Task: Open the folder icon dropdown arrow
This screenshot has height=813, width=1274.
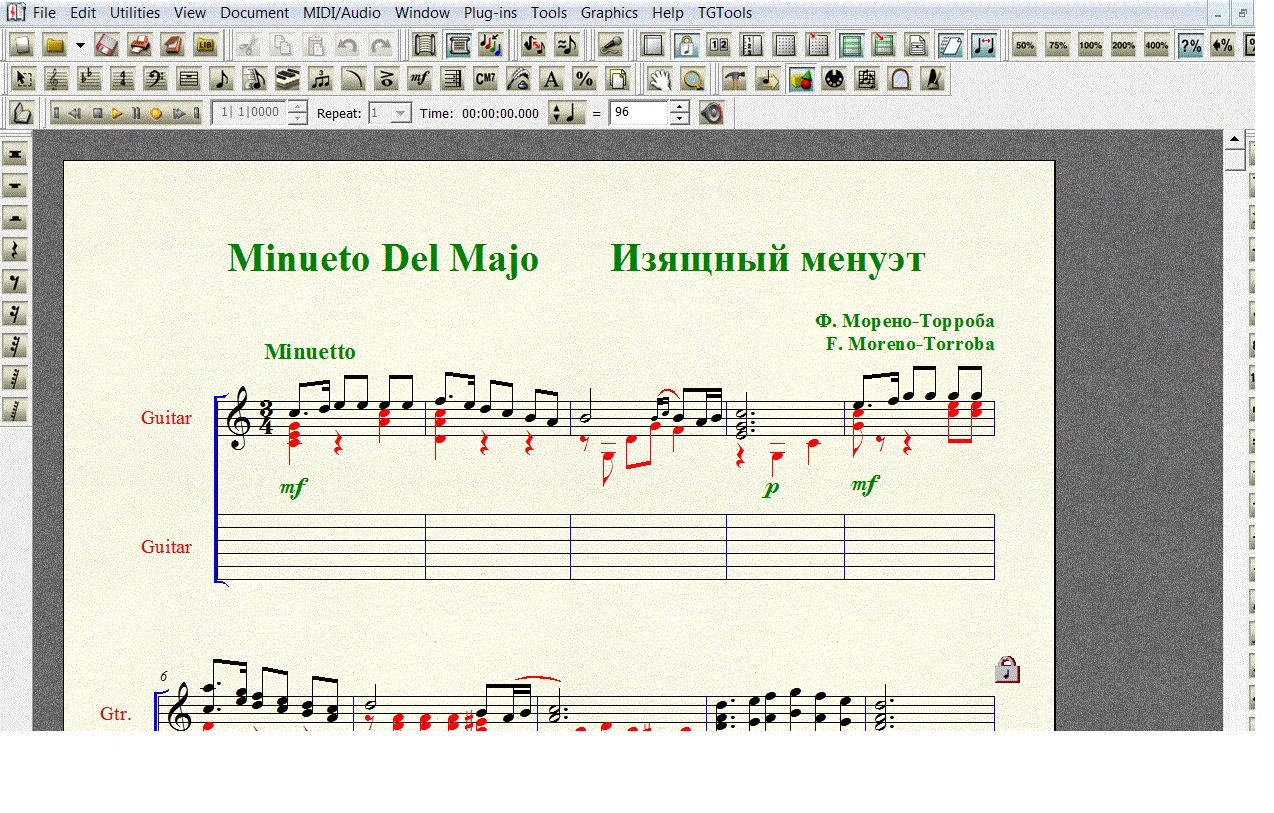Action: click(80, 45)
